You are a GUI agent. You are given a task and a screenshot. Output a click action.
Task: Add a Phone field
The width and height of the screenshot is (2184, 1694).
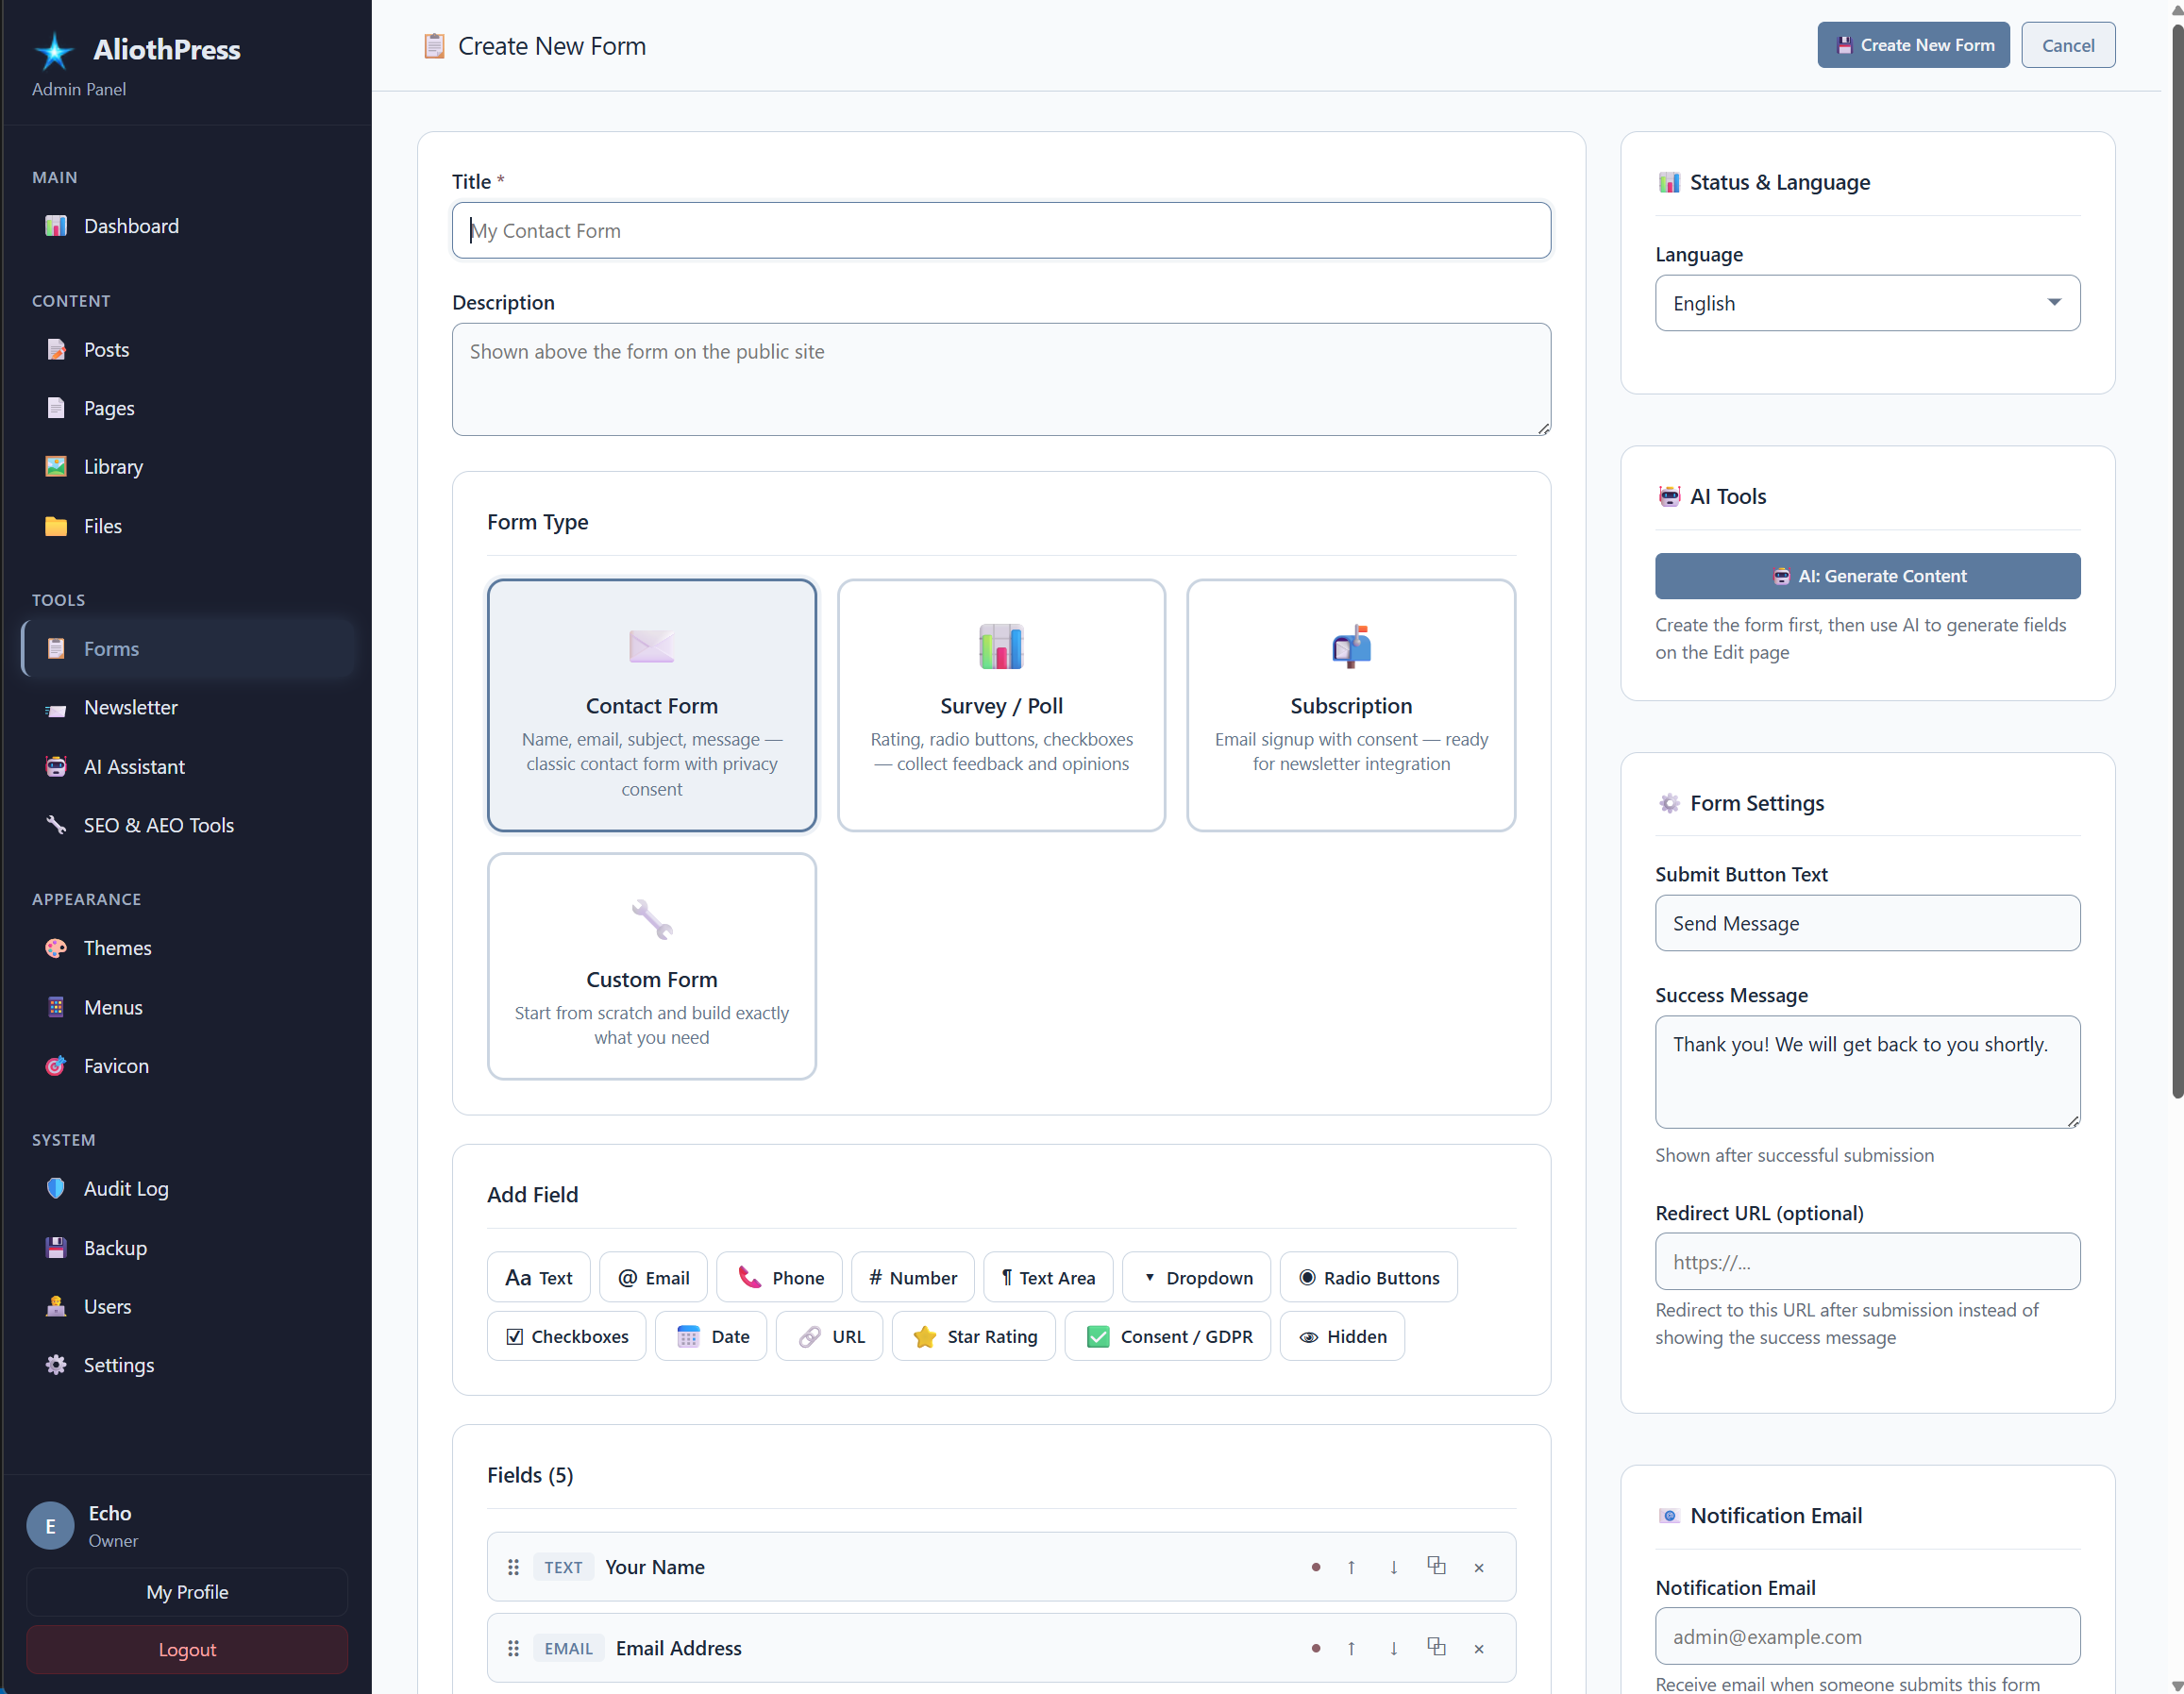[779, 1277]
